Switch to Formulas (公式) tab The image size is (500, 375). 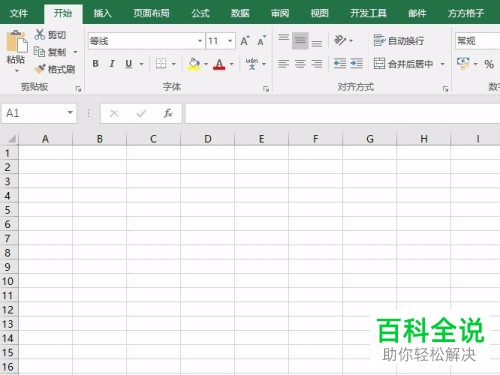tap(200, 13)
